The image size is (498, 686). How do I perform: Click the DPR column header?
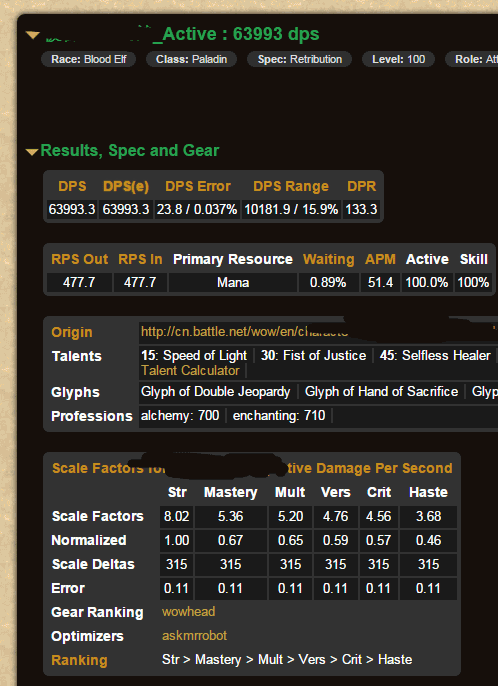pyautogui.click(x=361, y=186)
